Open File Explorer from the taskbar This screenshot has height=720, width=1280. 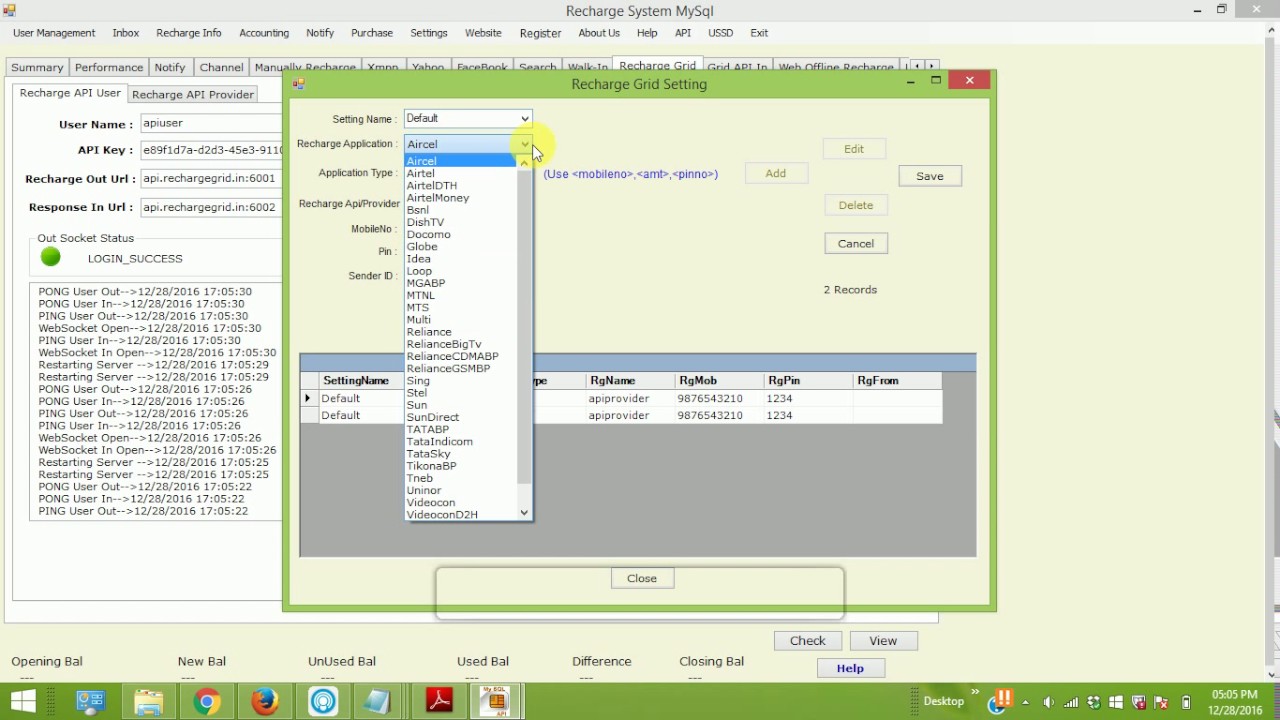(149, 702)
